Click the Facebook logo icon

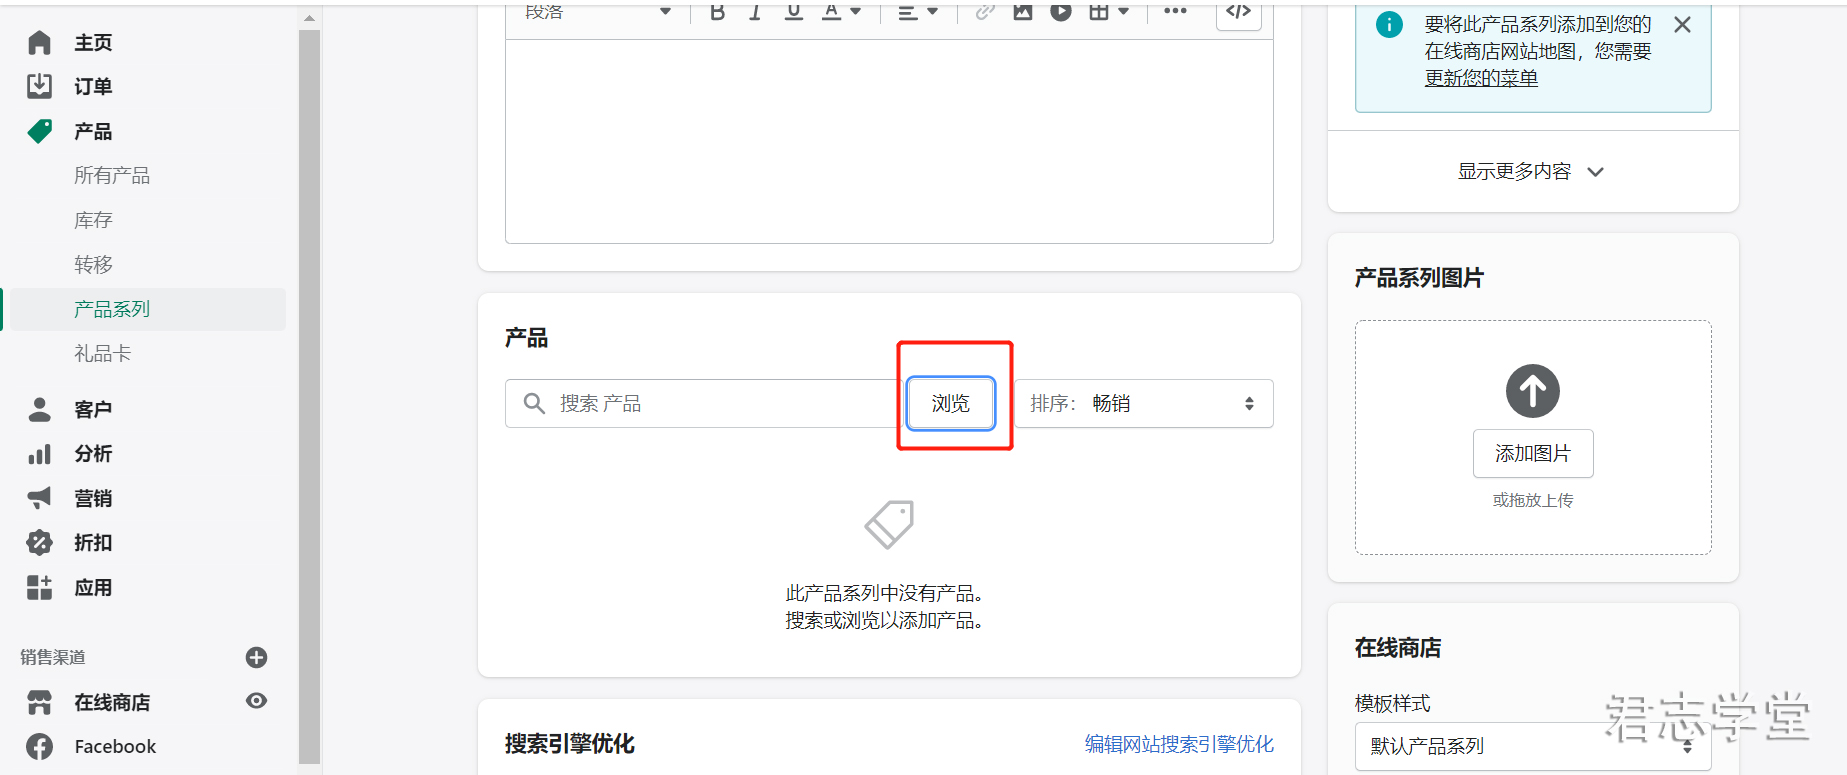pyautogui.click(x=39, y=747)
